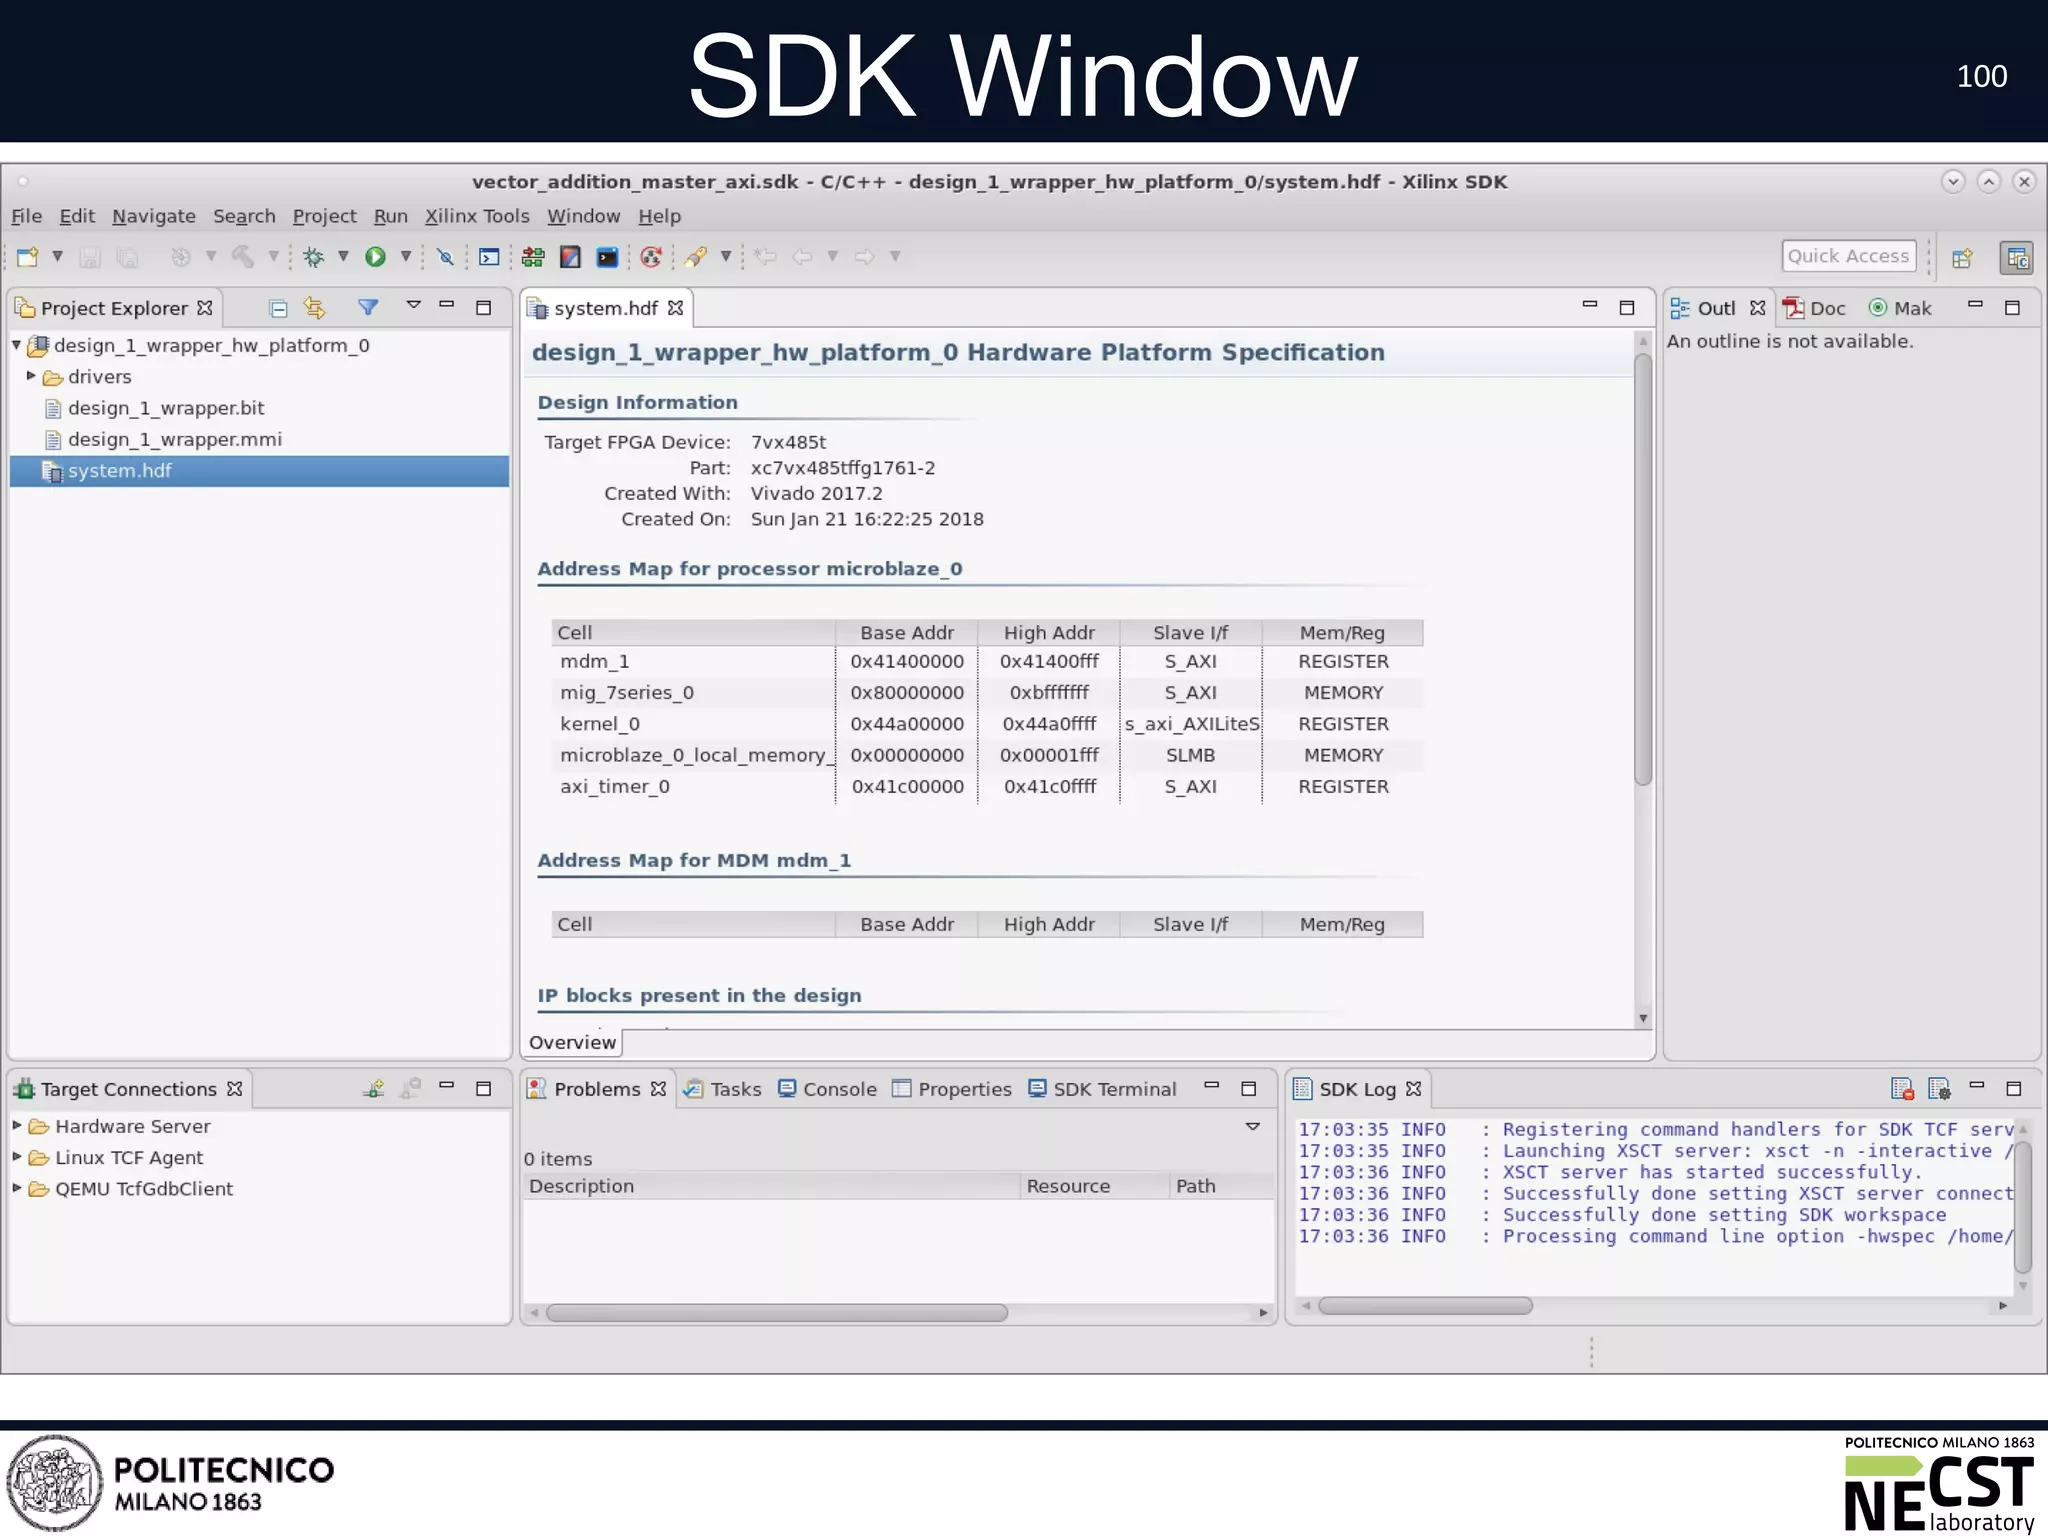Screen dimensions: 2048x1536
Task: Maximize the Project Explorer panel
Action: point(483,307)
